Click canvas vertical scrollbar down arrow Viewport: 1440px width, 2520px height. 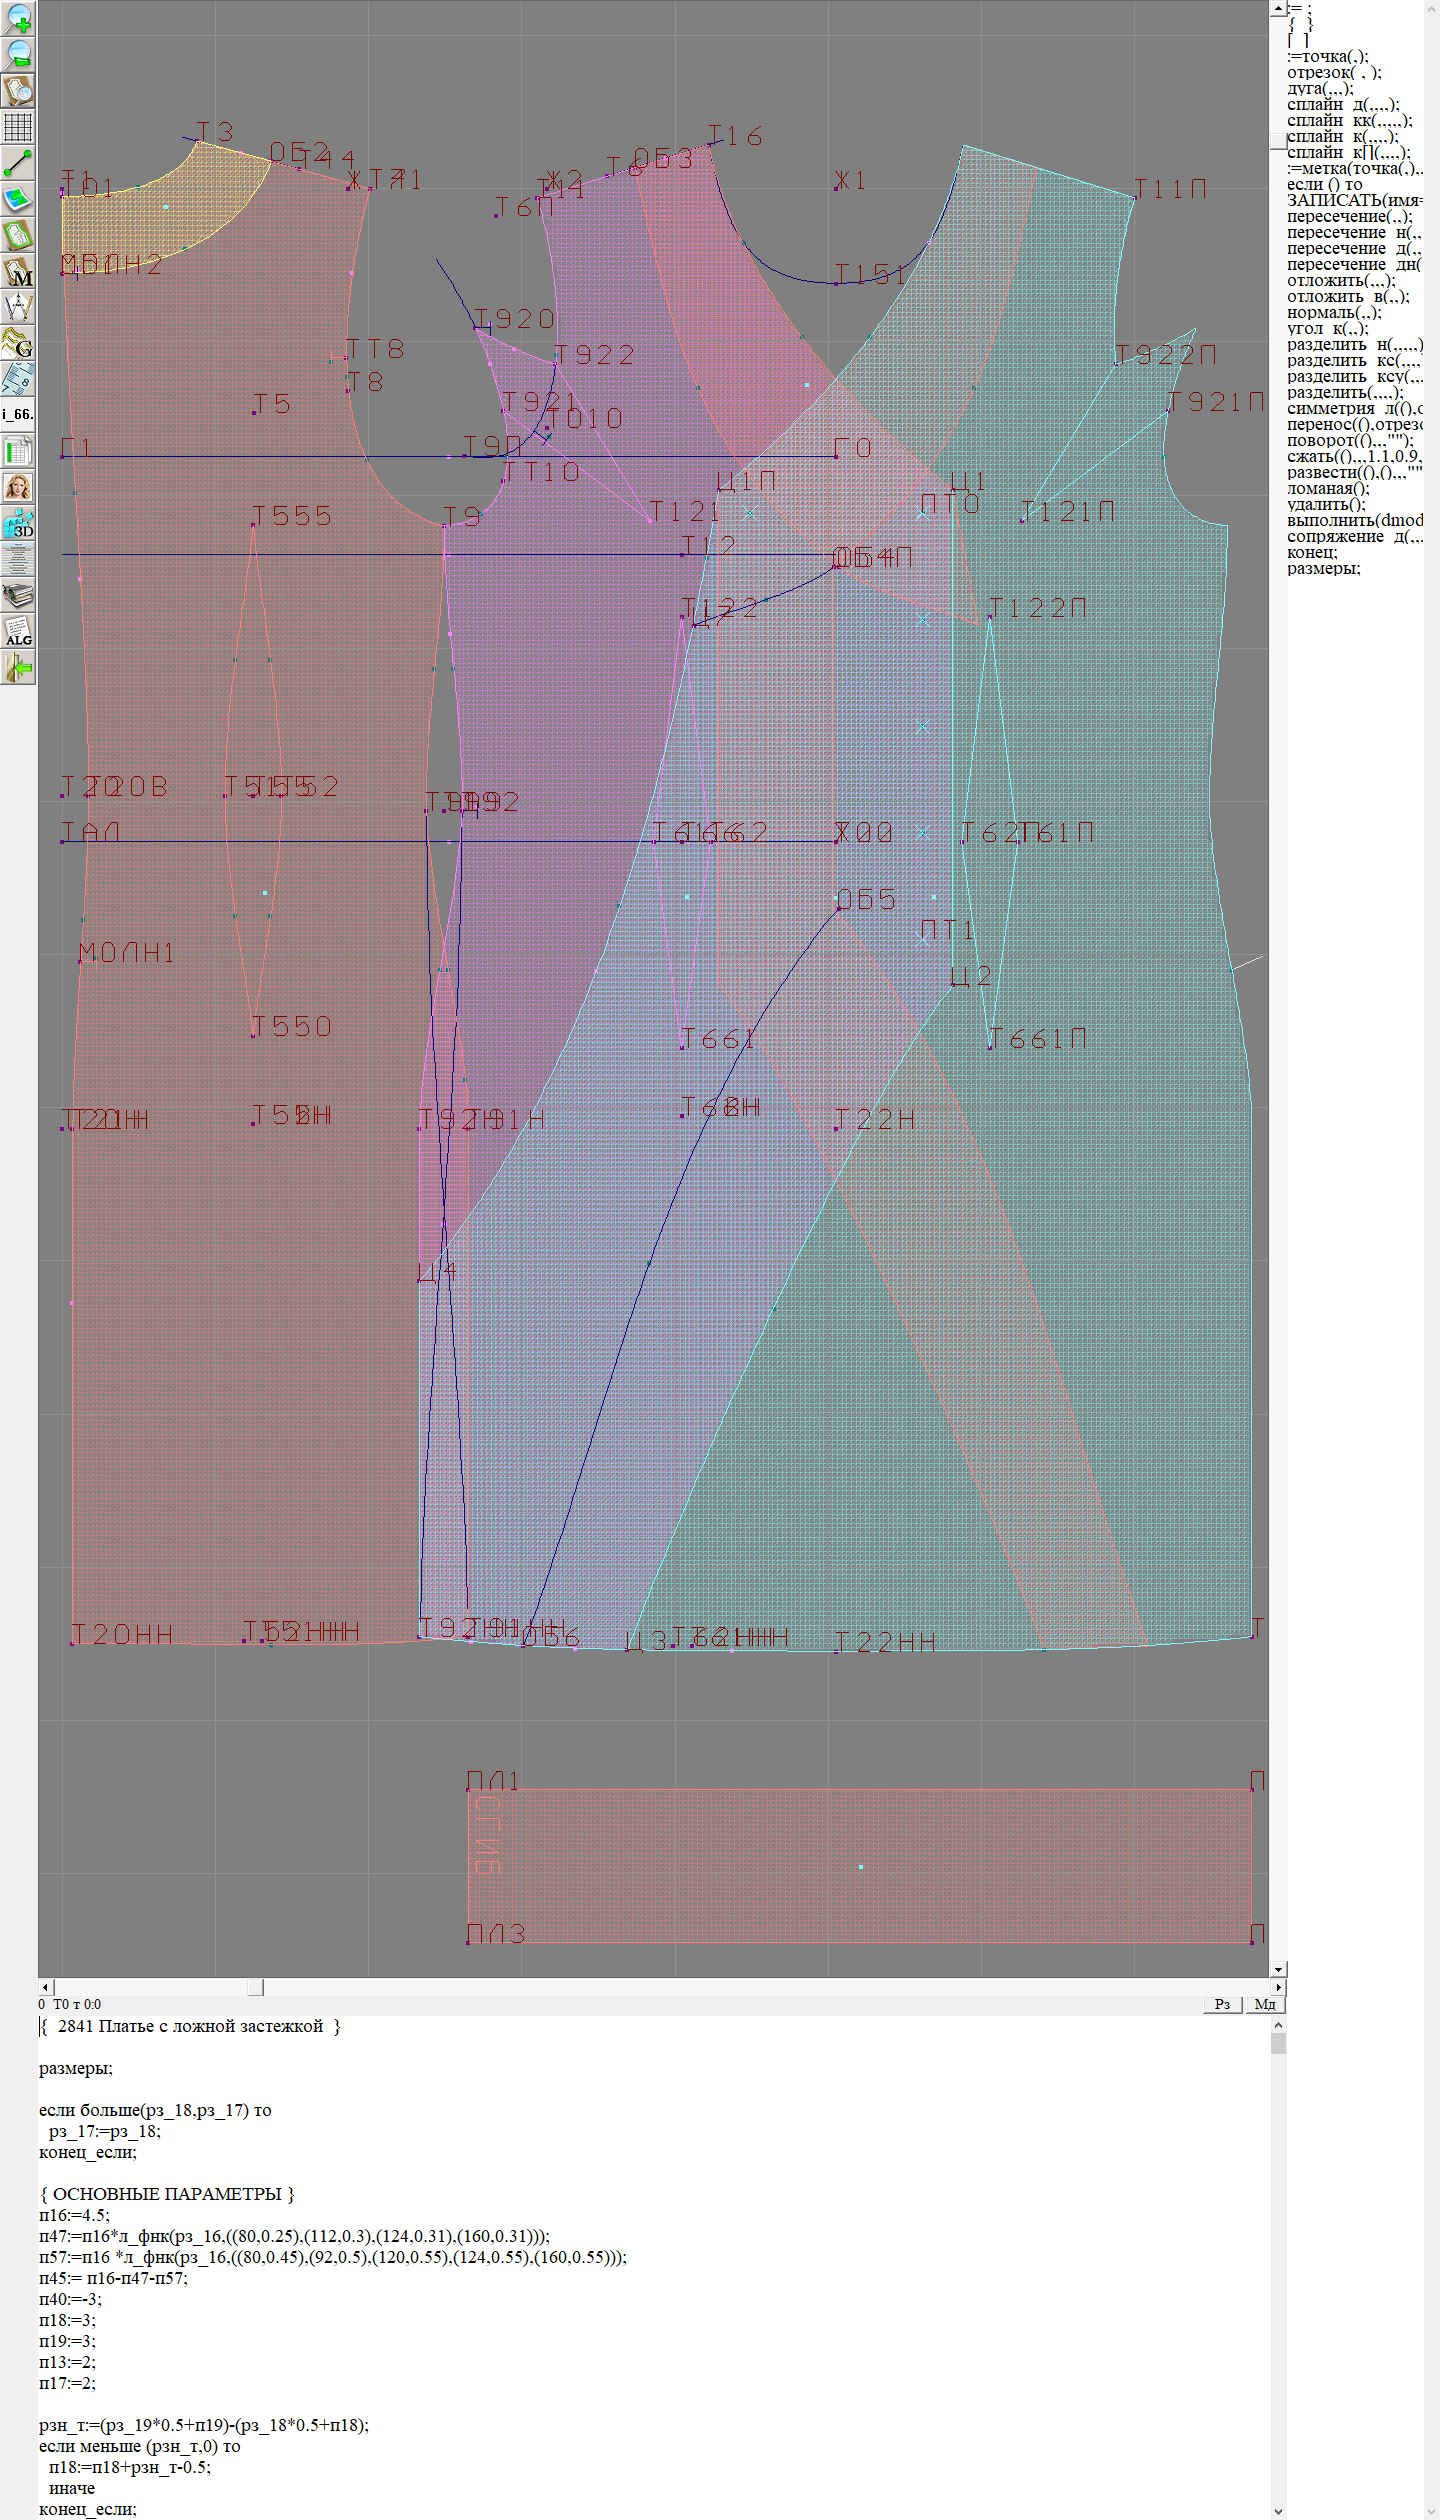tap(1277, 1969)
